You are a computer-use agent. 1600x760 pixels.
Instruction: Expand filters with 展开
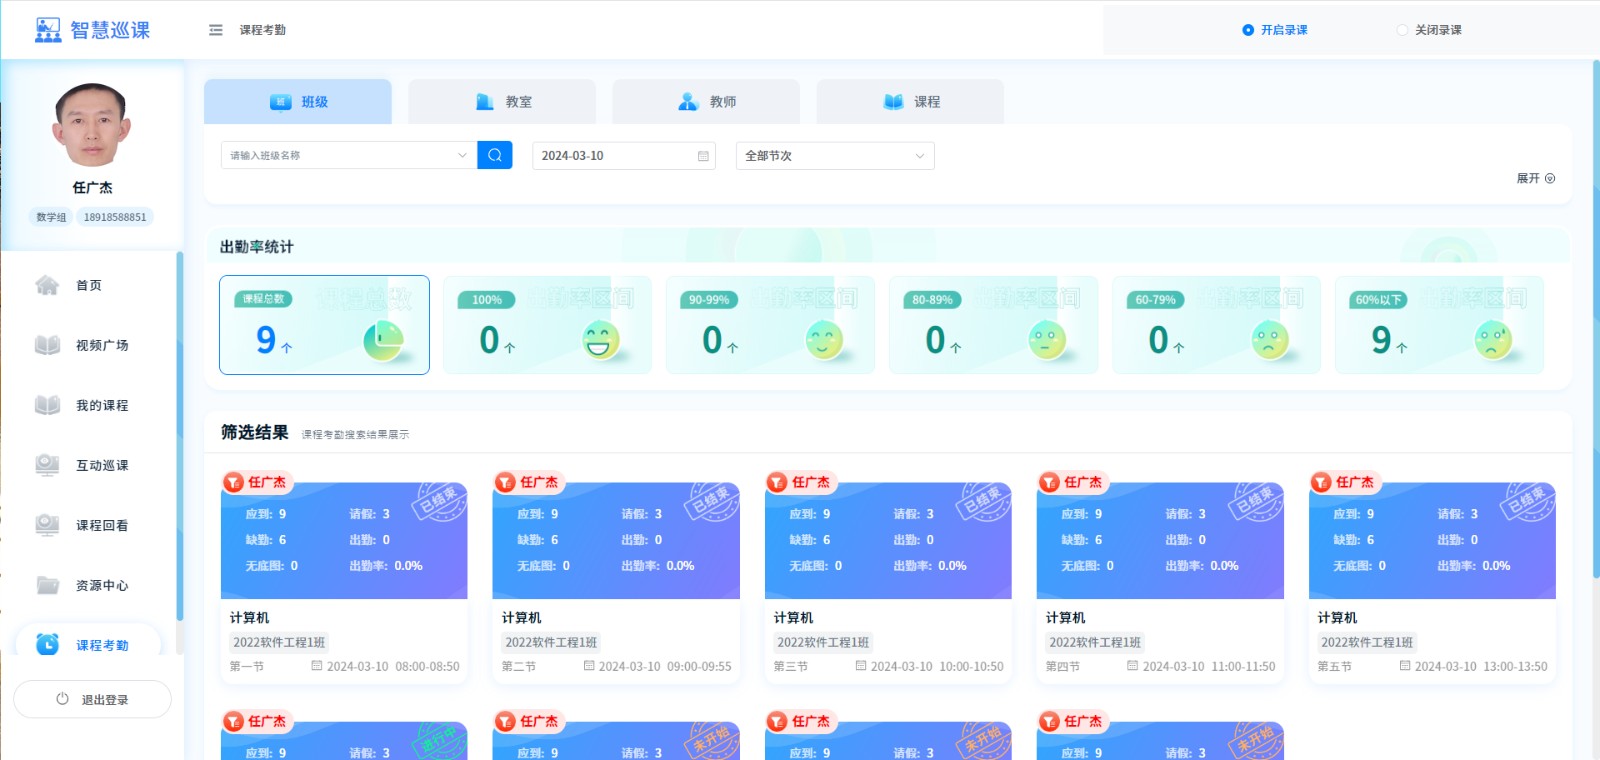pyautogui.click(x=1535, y=178)
